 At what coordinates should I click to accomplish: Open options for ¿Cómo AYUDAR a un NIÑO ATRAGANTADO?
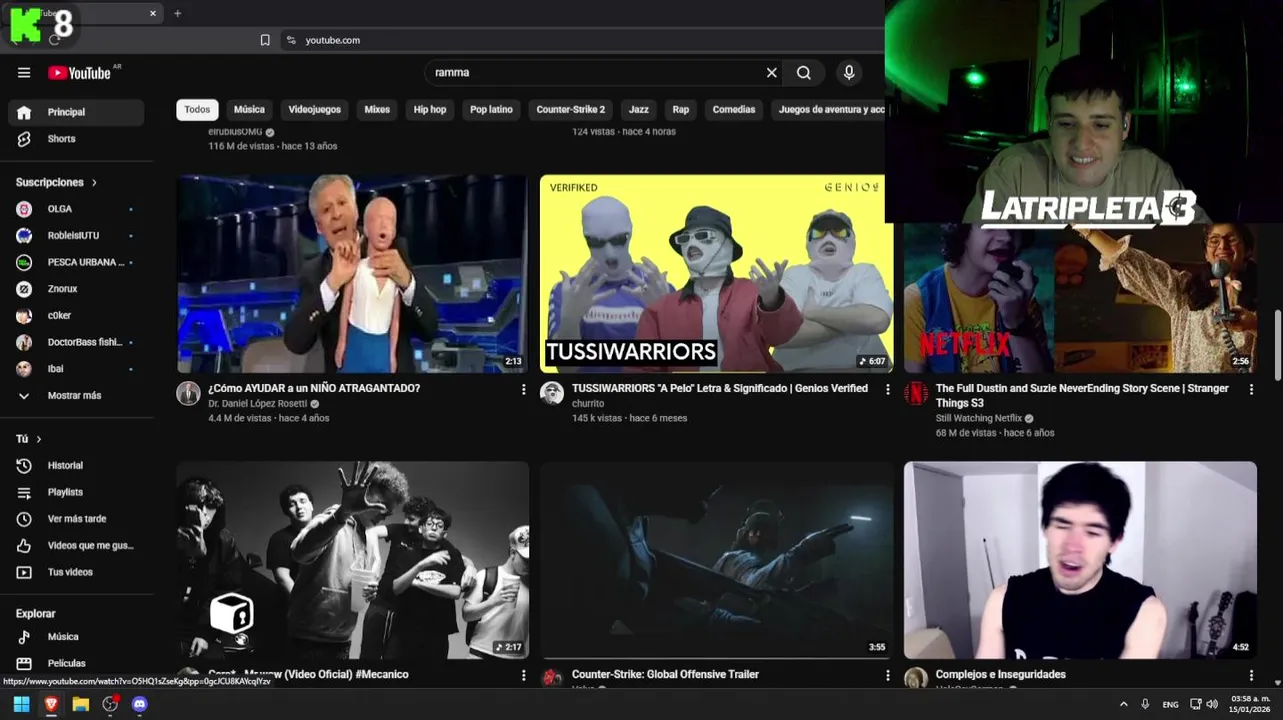[523, 389]
